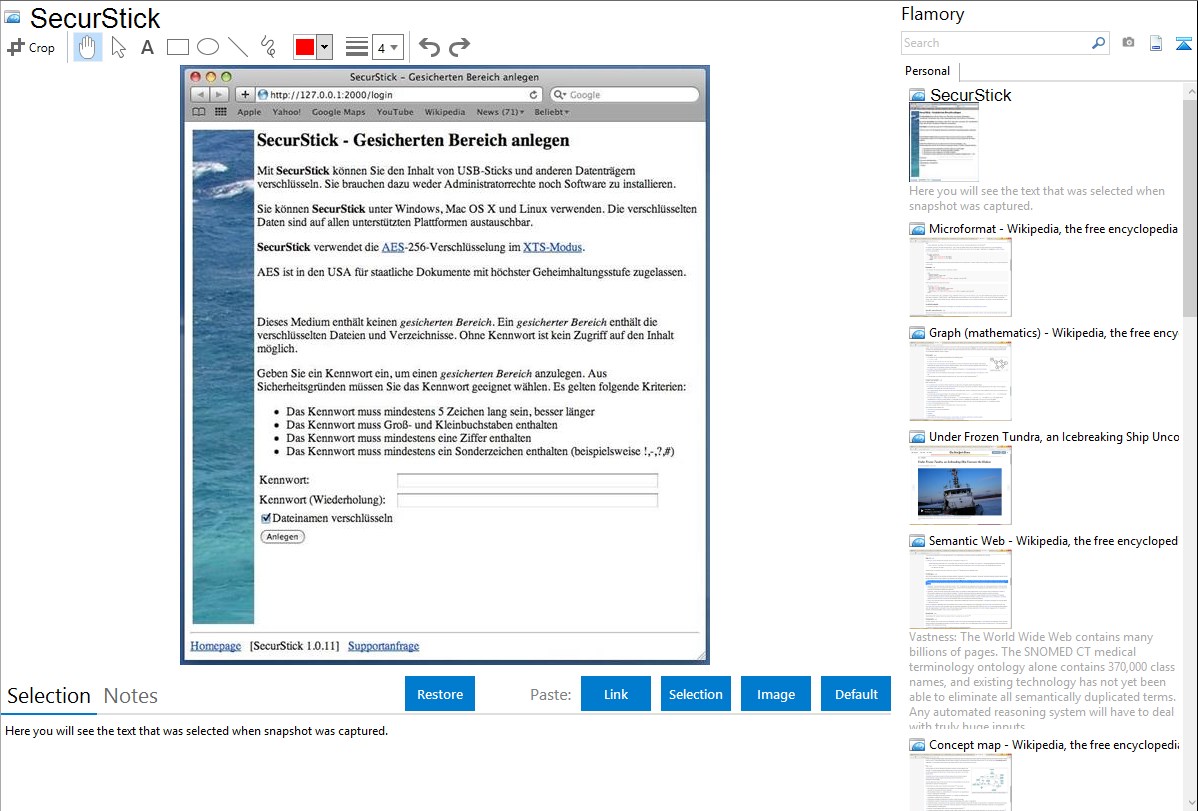This screenshot has height=811, width=1198.
Task: Open the SecurStick snapshot thumbnail
Action: pos(944,142)
